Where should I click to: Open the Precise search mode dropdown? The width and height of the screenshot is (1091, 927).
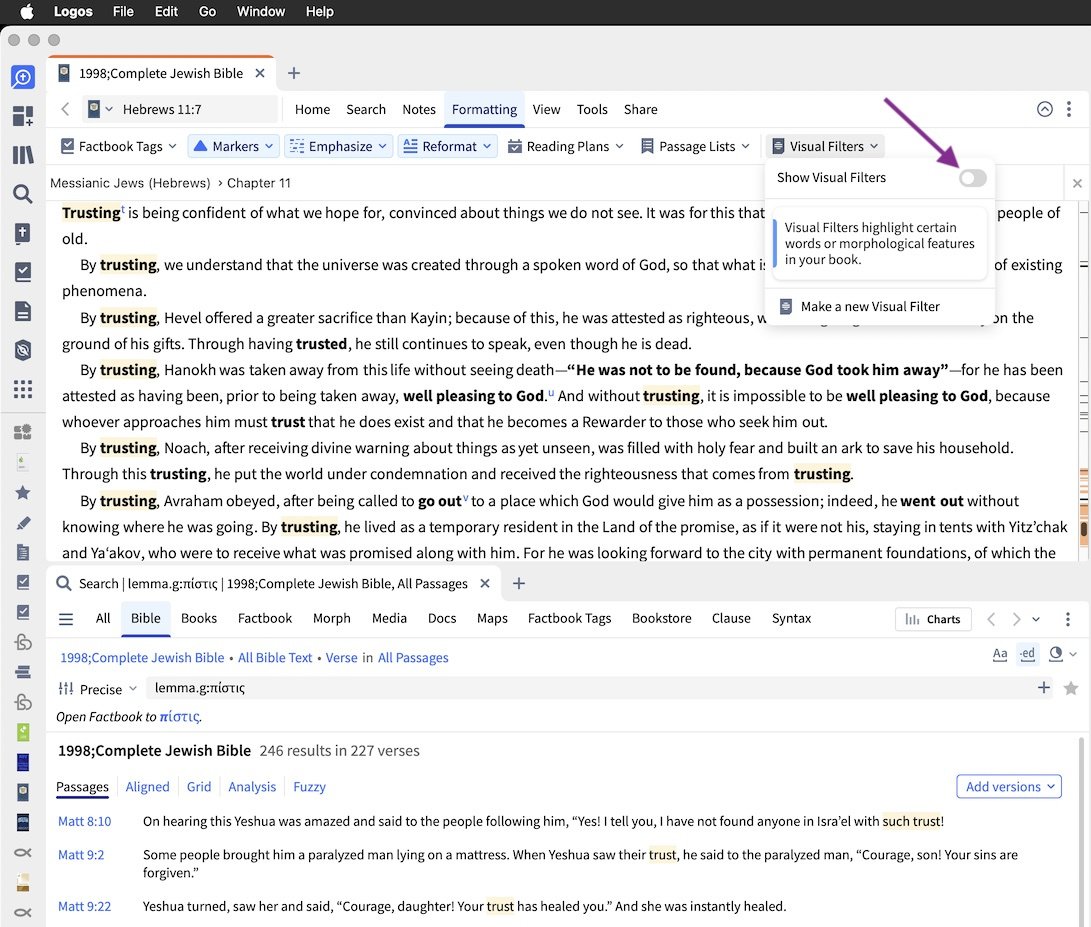(98, 689)
